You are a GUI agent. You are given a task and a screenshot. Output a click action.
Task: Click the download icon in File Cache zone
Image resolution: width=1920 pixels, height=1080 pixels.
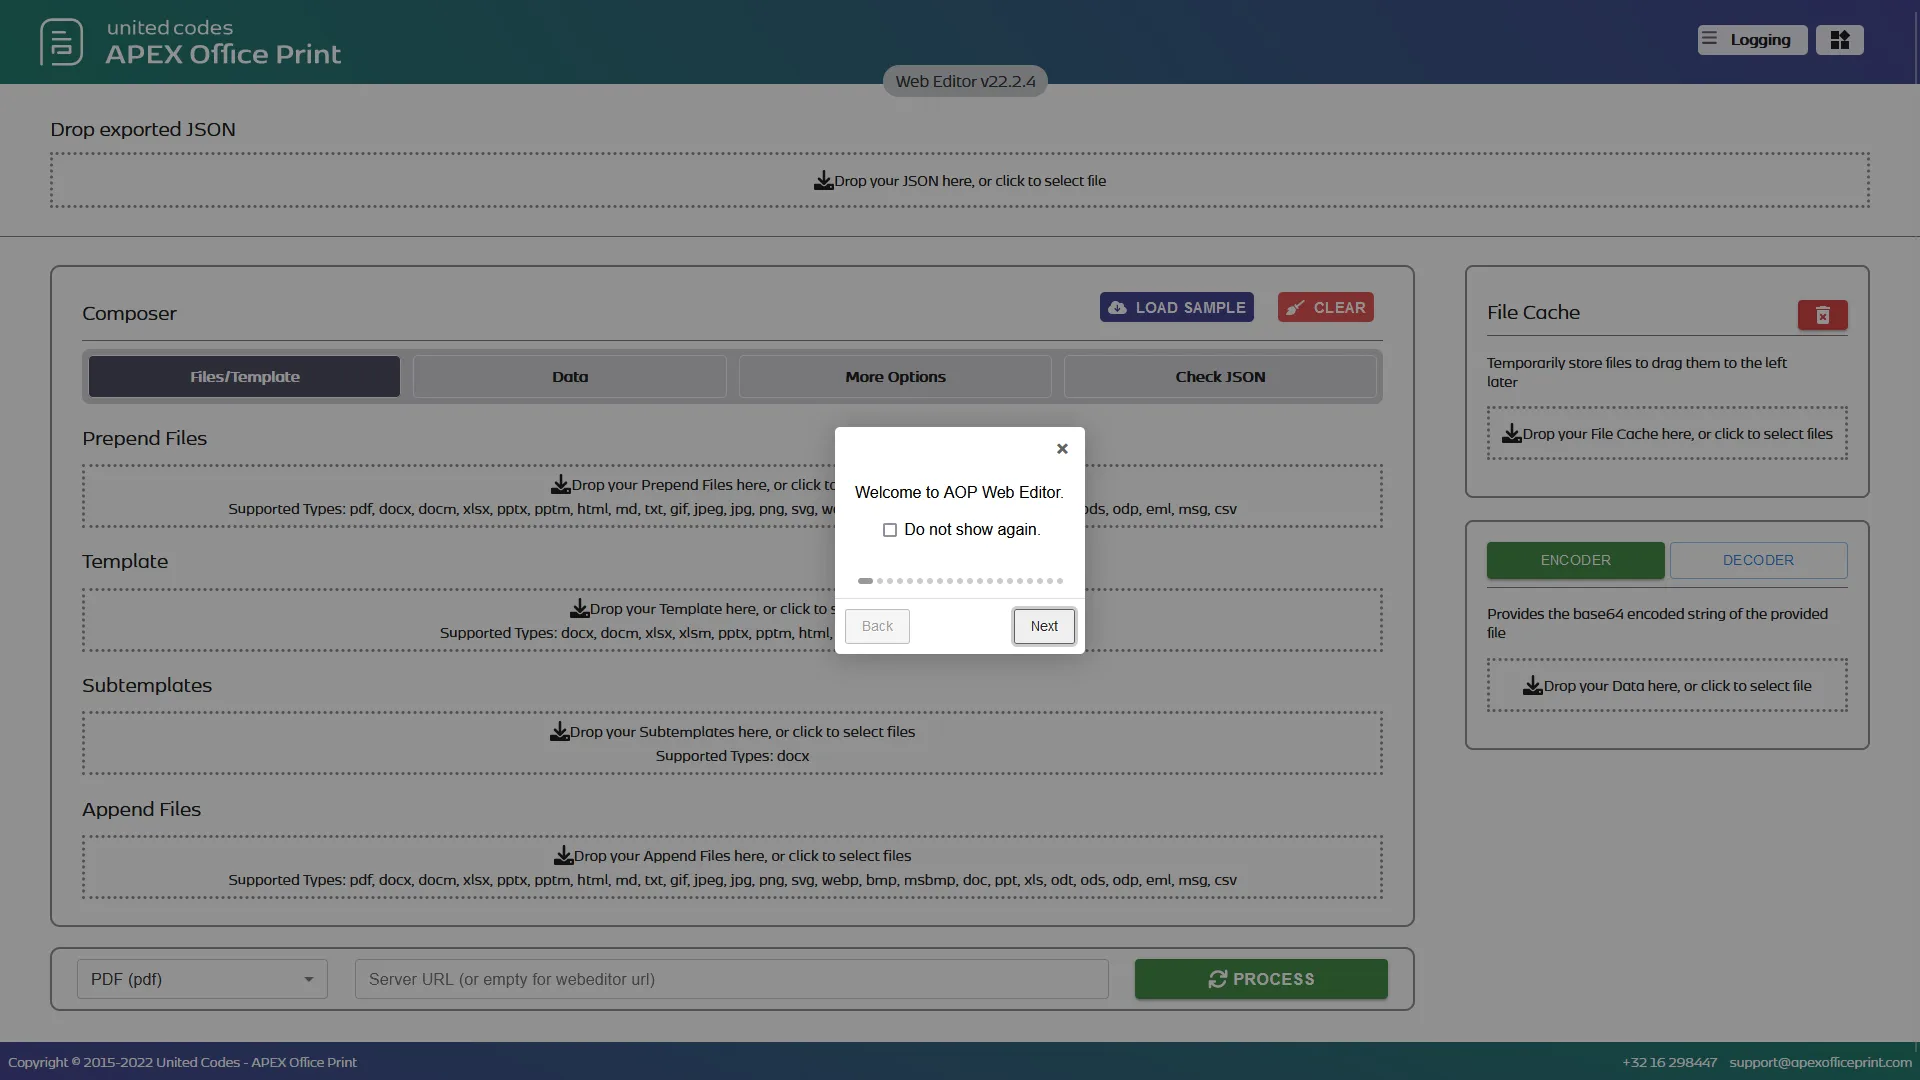click(1512, 433)
